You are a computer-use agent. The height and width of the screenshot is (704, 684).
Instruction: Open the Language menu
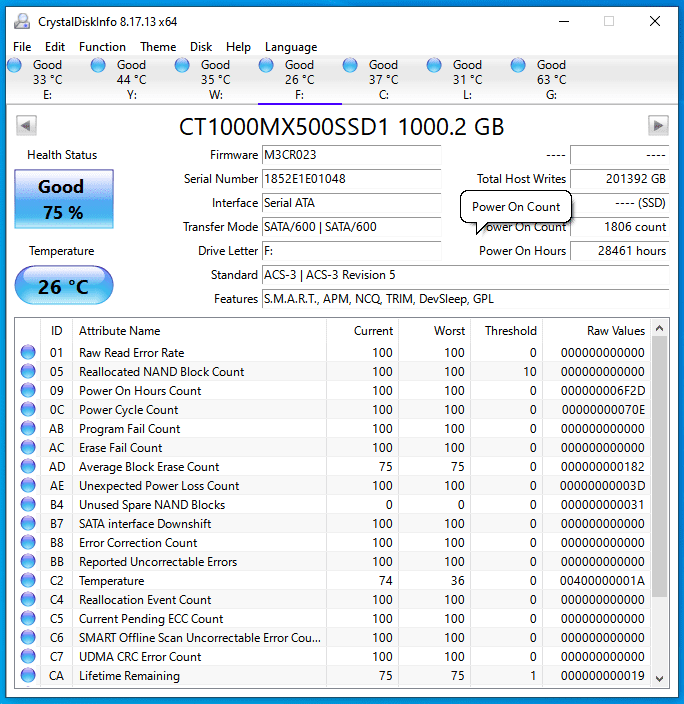tap(291, 47)
